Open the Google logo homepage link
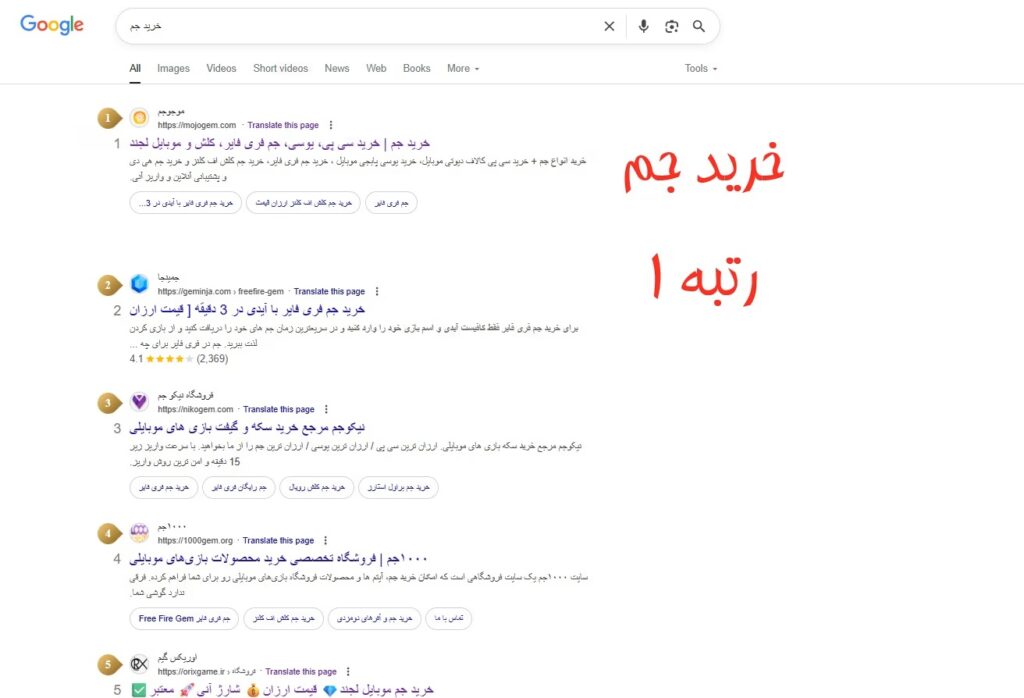This screenshot has height=698, width=1024. tap(52, 24)
